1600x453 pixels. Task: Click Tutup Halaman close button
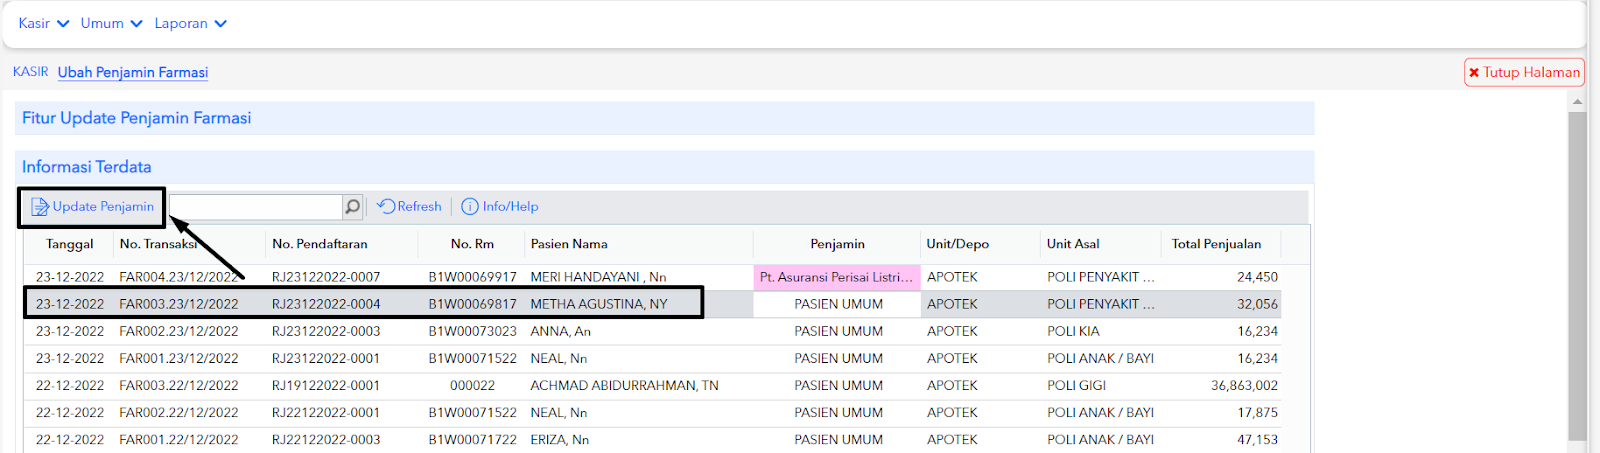point(1524,72)
